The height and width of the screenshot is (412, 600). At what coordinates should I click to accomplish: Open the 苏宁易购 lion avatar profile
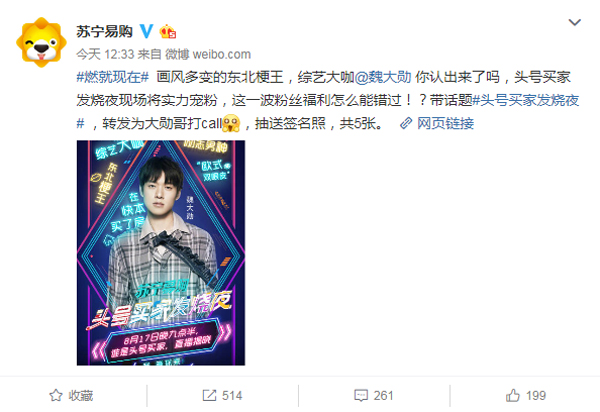(x=41, y=42)
